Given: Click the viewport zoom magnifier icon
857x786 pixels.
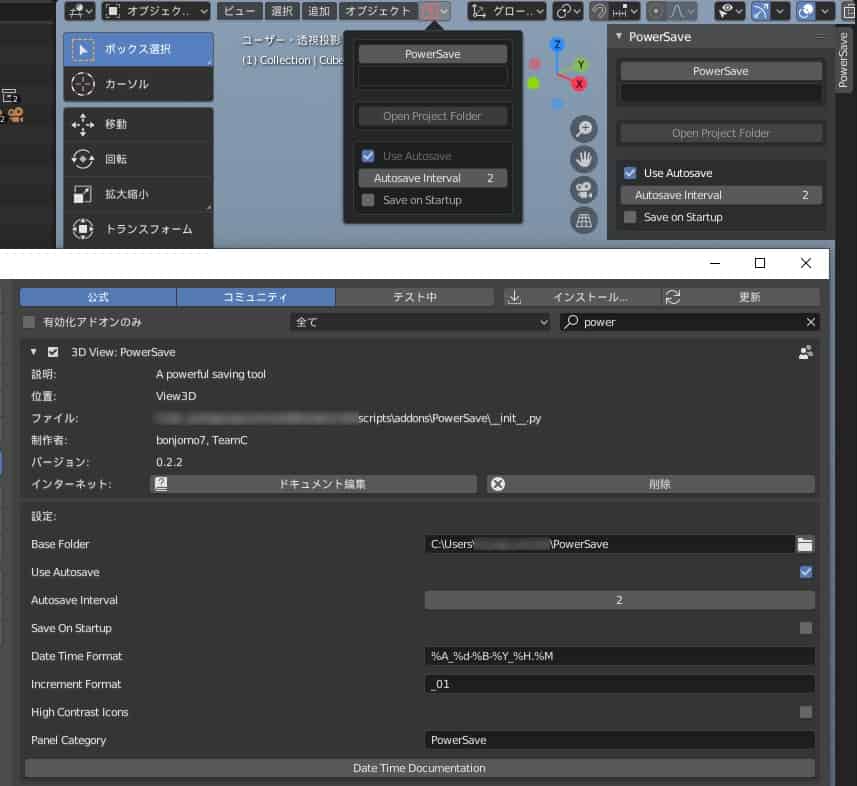Looking at the screenshot, I should coord(584,129).
